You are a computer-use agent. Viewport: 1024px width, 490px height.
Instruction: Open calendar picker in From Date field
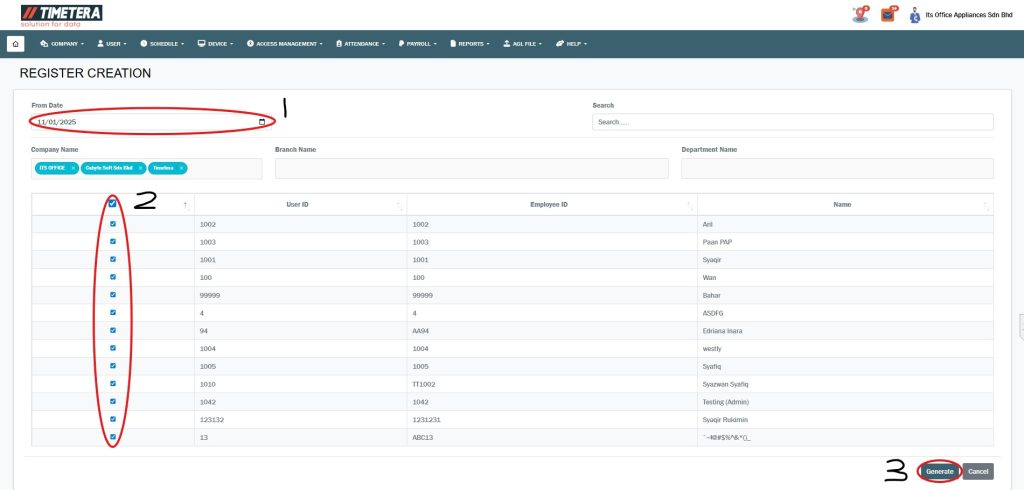pyautogui.click(x=262, y=122)
